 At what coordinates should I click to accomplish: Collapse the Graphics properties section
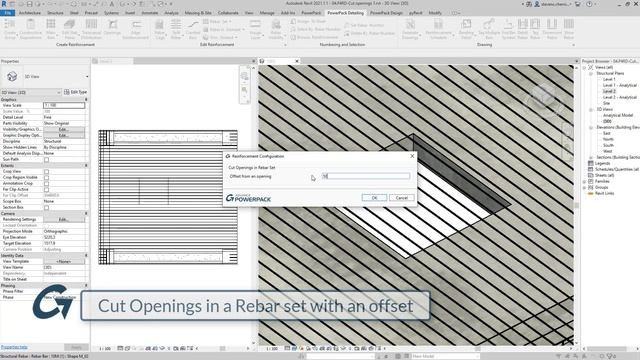coord(86,100)
